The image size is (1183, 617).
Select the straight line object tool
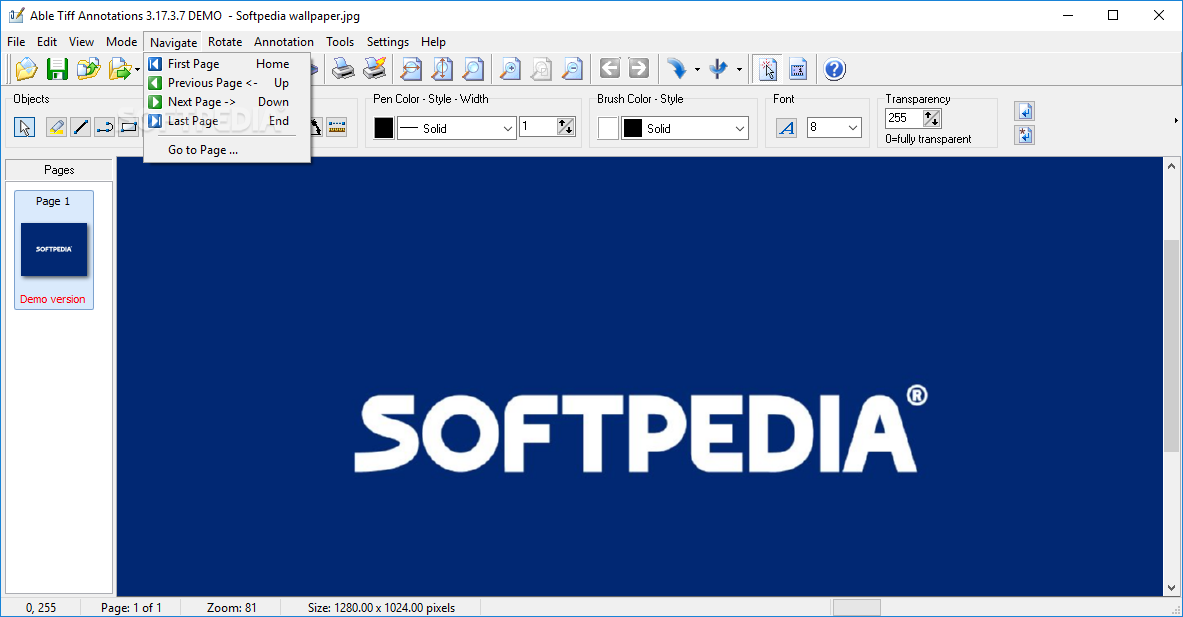point(81,127)
